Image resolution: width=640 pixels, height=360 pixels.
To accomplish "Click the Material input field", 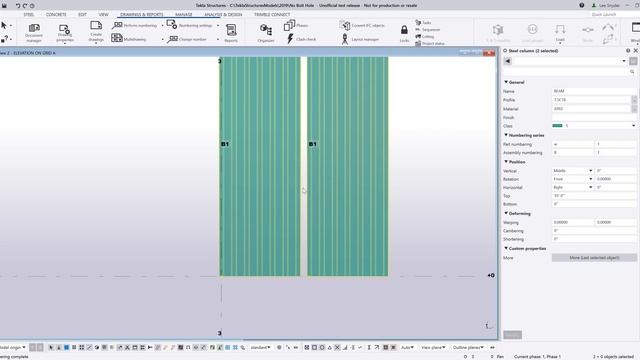I will [x=591, y=109].
